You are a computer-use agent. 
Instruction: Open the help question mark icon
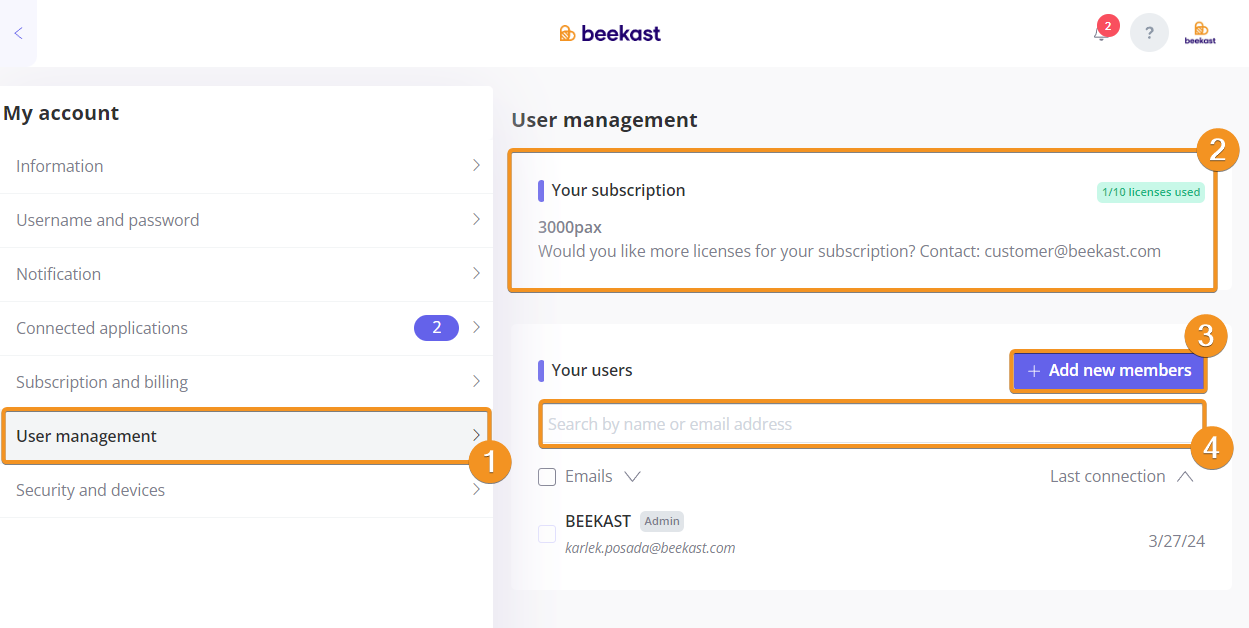tap(1149, 33)
